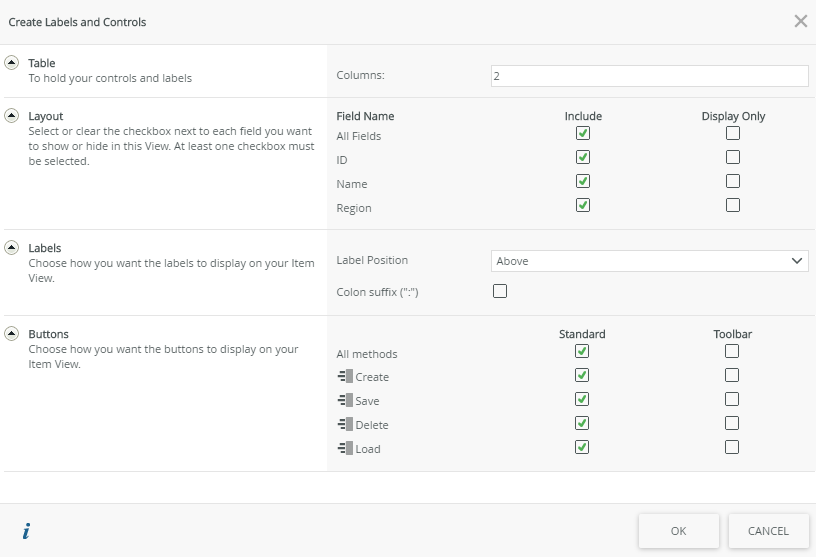Uncheck Include for the Region field
This screenshot has height=557, width=816.
click(583, 205)
